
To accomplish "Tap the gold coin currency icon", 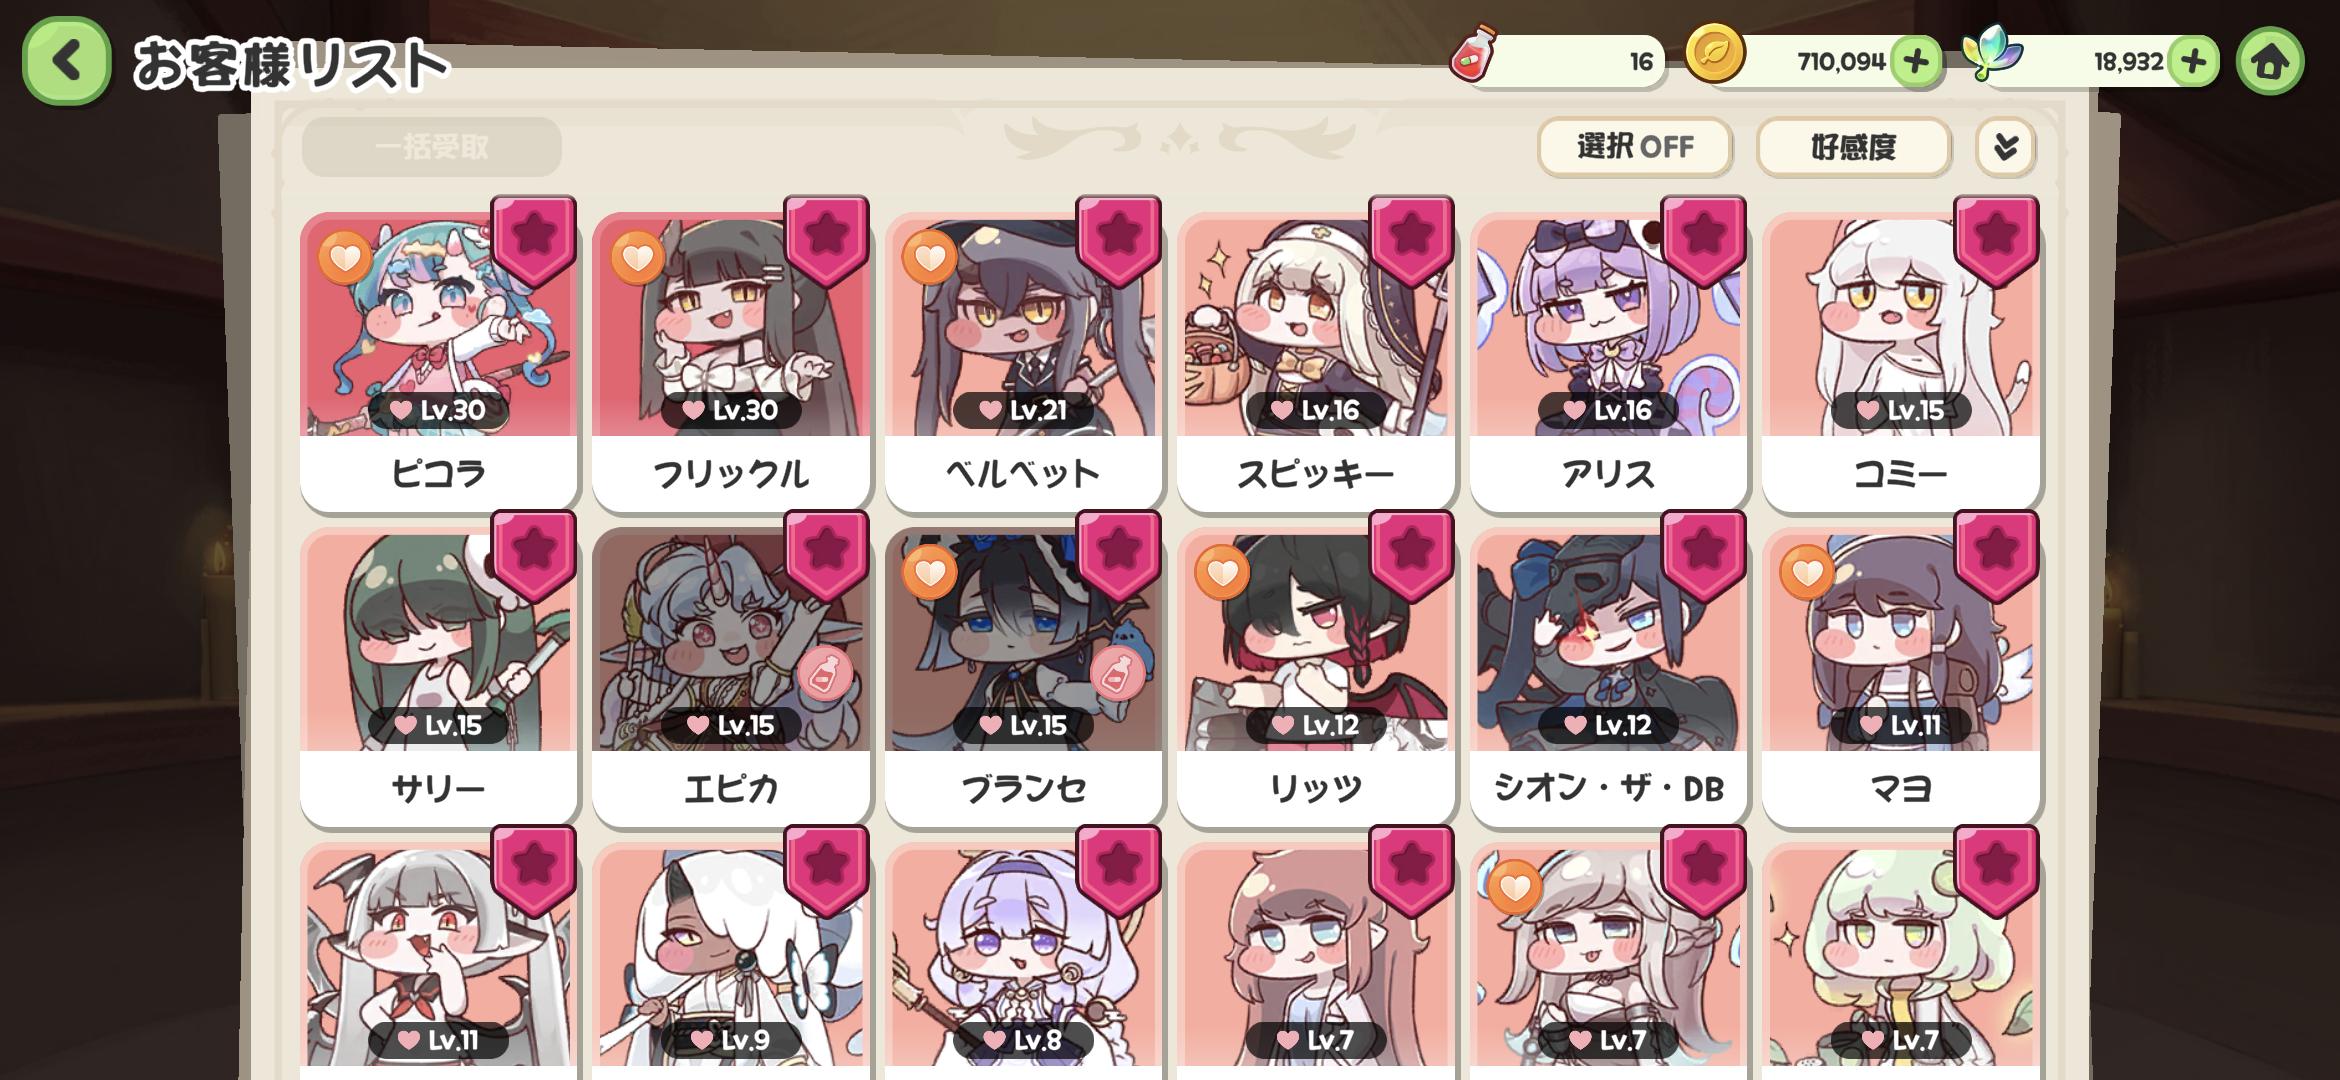I will (x=1714, y=54).
